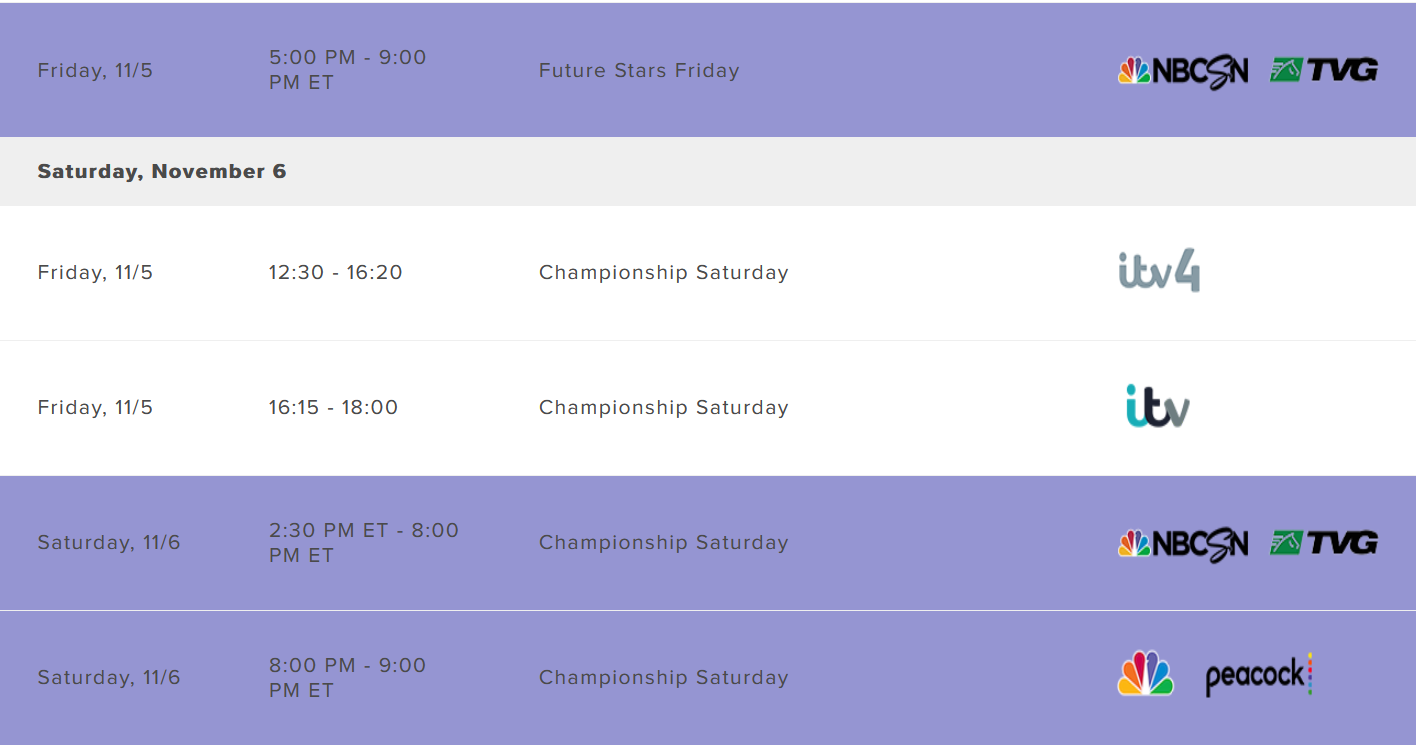Click Championship Saturday in 2:30 PM ET row

point(664,543)
